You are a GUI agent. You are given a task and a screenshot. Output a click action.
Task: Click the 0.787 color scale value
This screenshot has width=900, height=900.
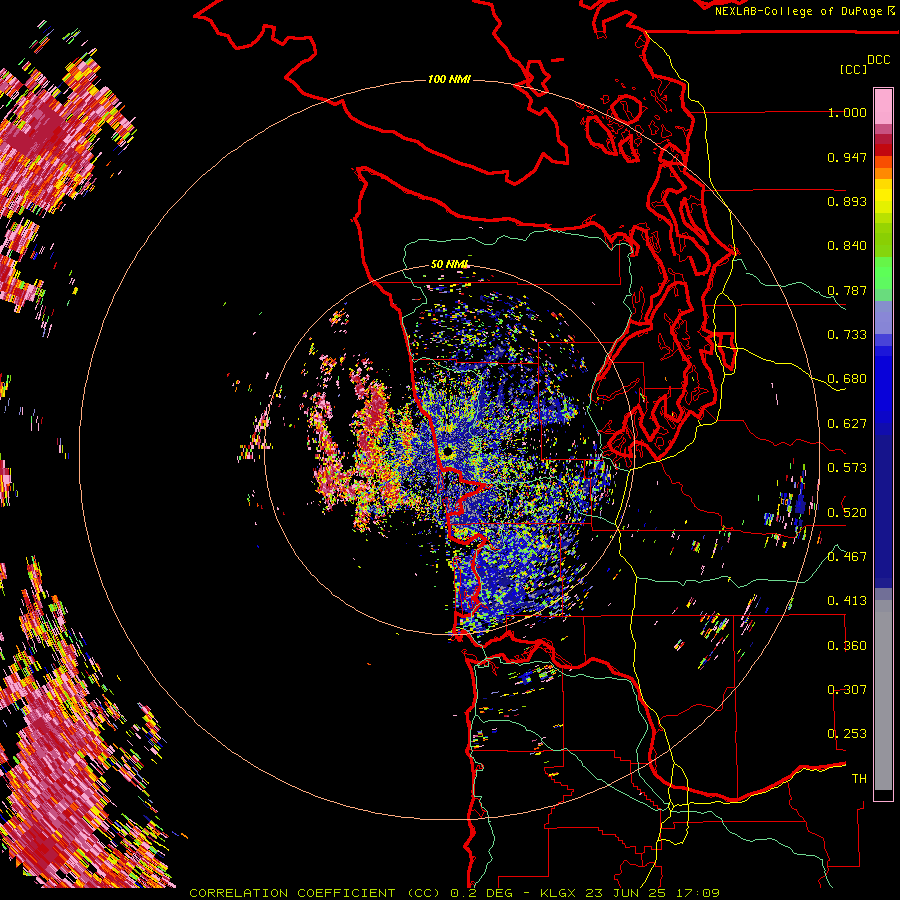tap(847, 290)
